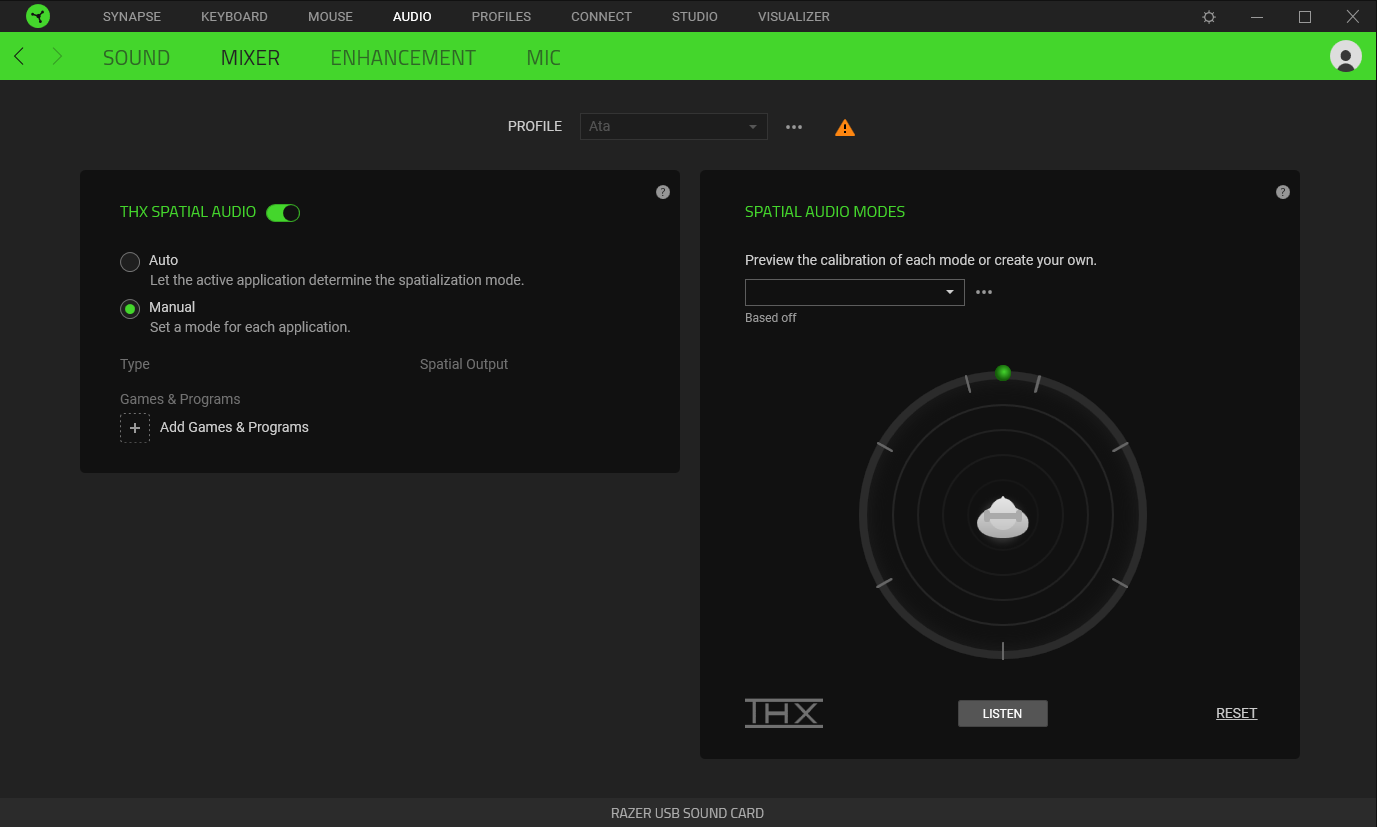Expand the spatial audio mode dropdown
This screenshot has height=827, width=1377.
[855, 292]
